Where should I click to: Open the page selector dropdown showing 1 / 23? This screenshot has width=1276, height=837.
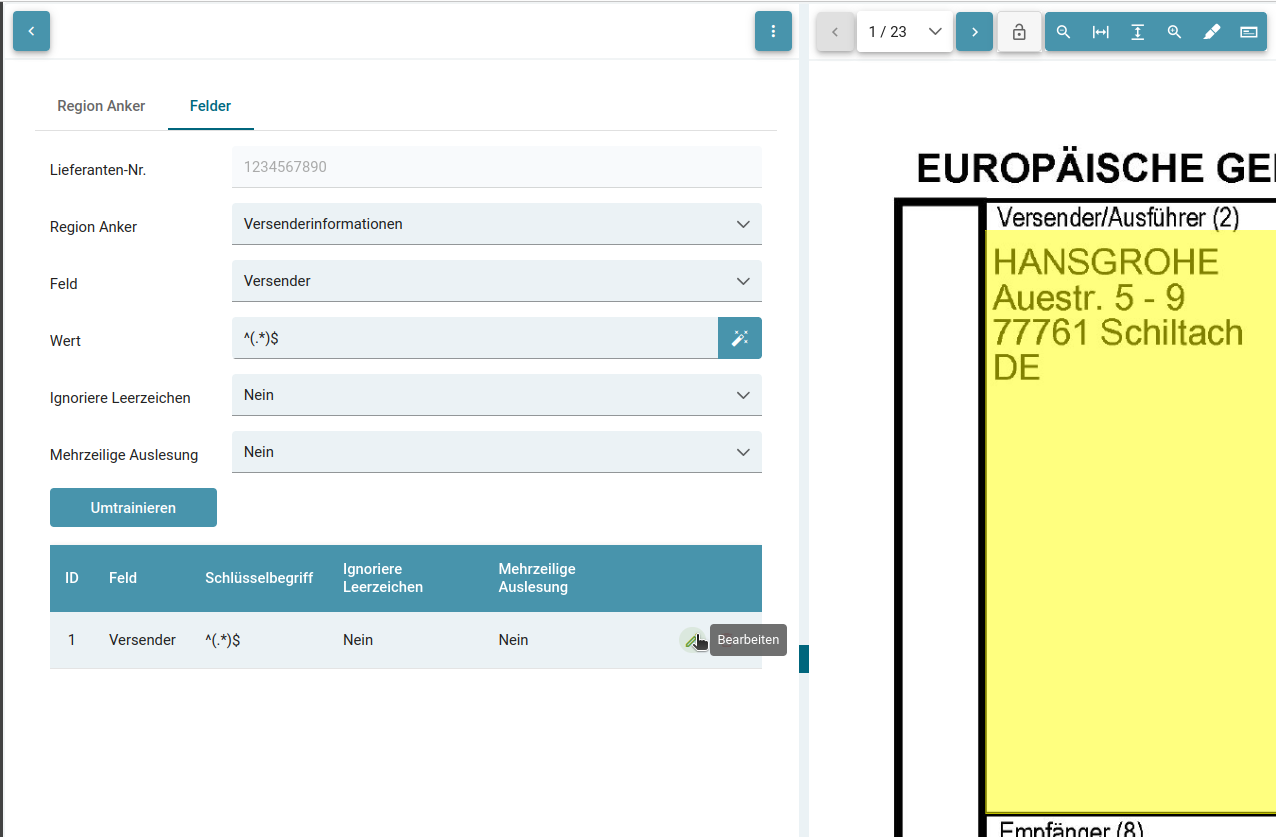(904, 32)
